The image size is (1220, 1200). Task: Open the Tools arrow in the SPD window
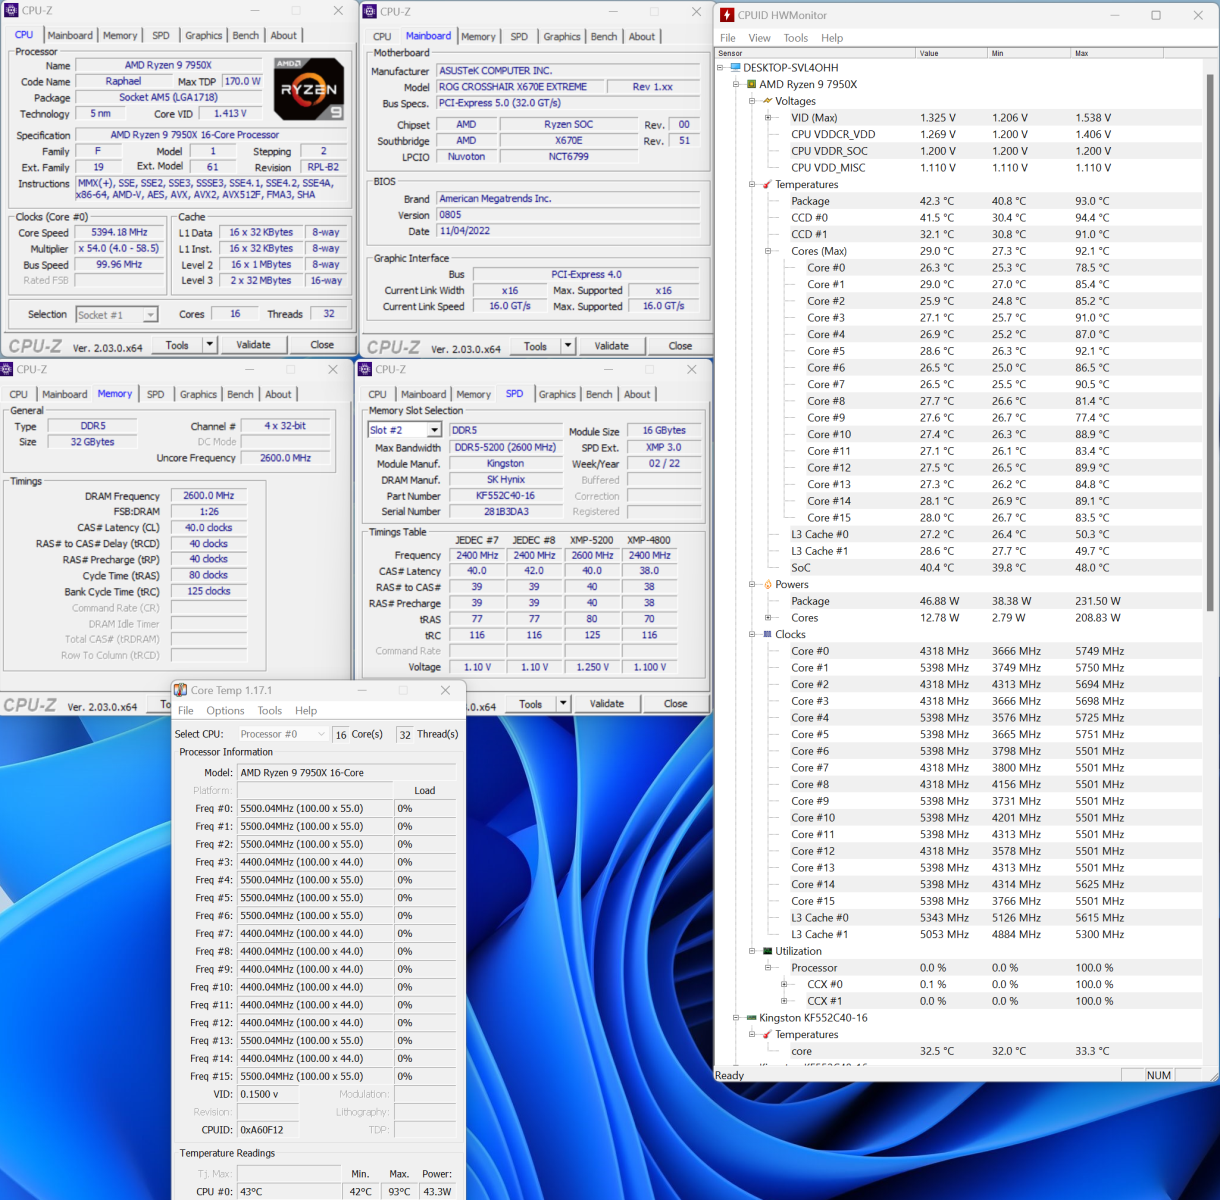563,704
